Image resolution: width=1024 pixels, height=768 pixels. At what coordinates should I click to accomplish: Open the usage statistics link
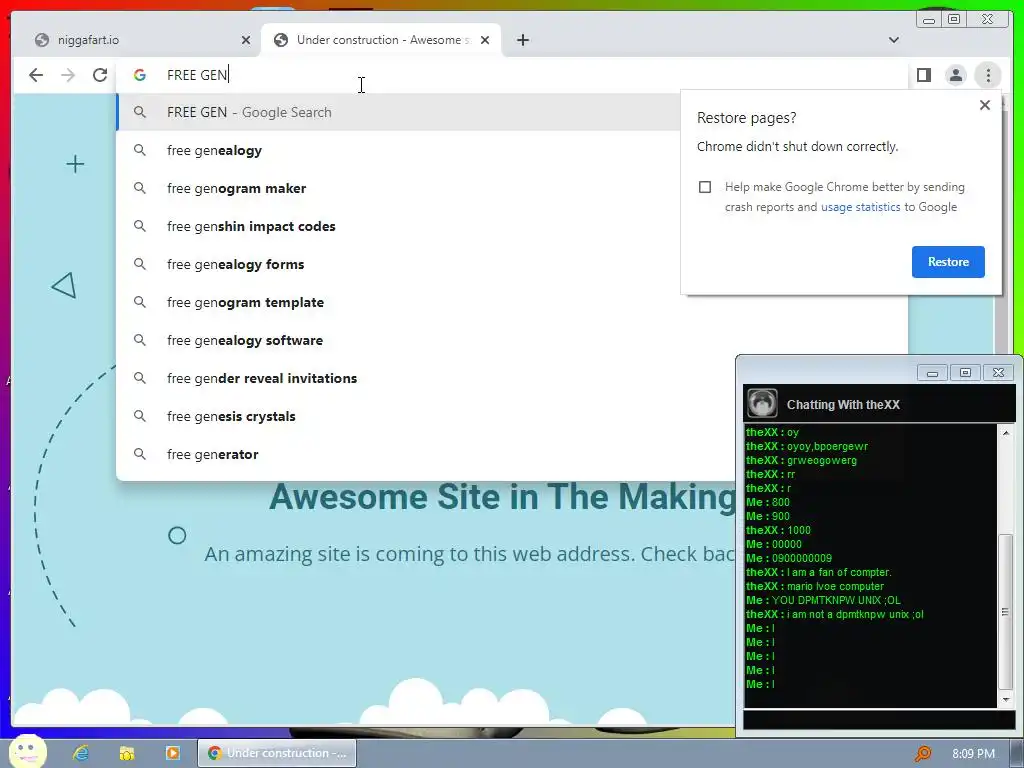pyautogui.click(x=860, y=207)
